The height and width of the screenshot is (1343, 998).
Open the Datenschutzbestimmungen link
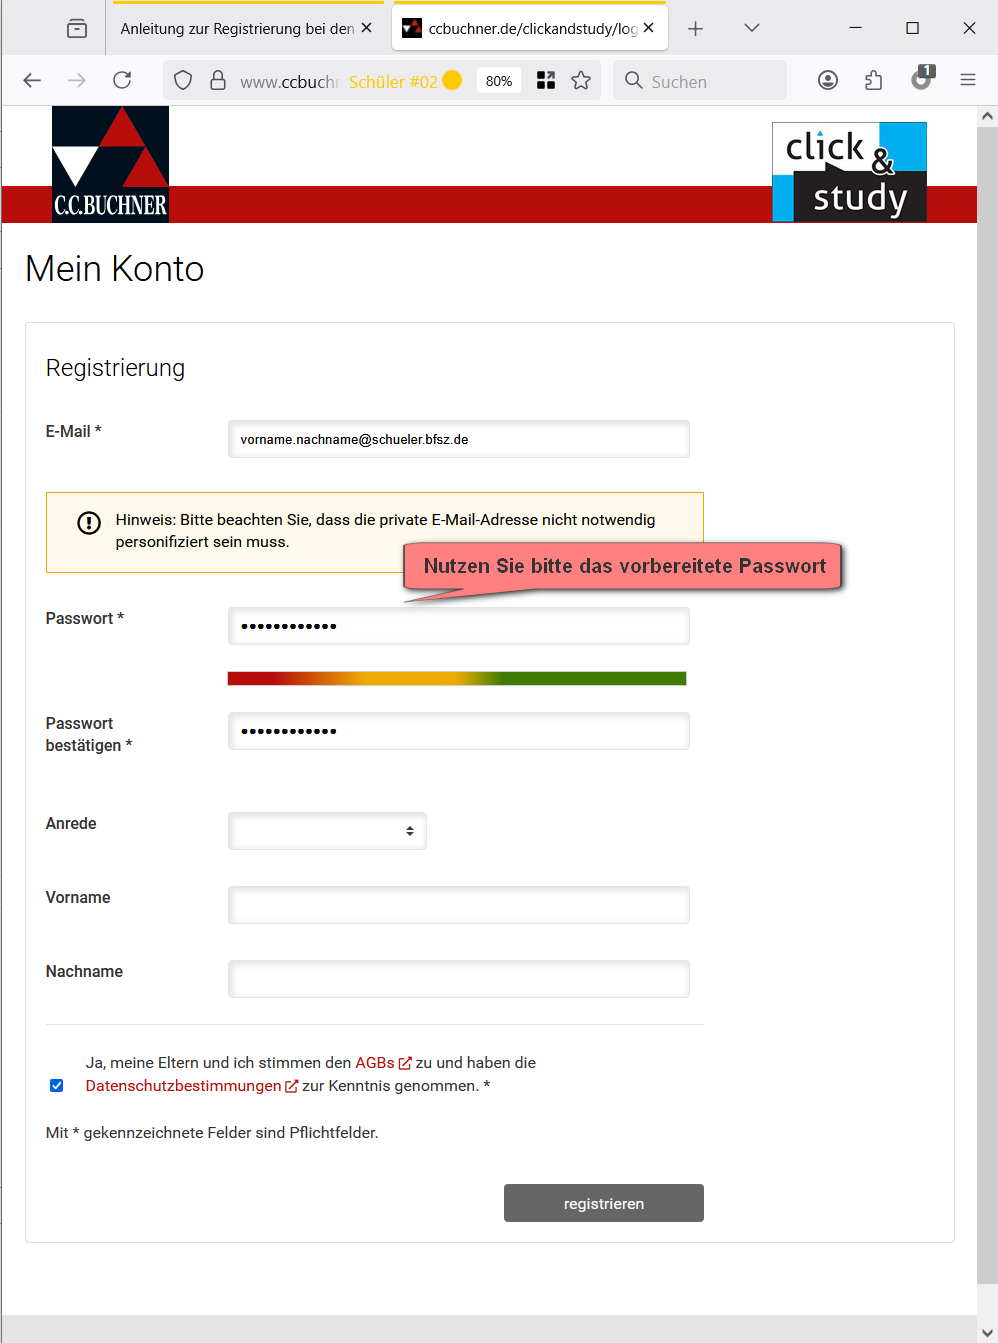pyautogui.click(x=184, y=1086)
